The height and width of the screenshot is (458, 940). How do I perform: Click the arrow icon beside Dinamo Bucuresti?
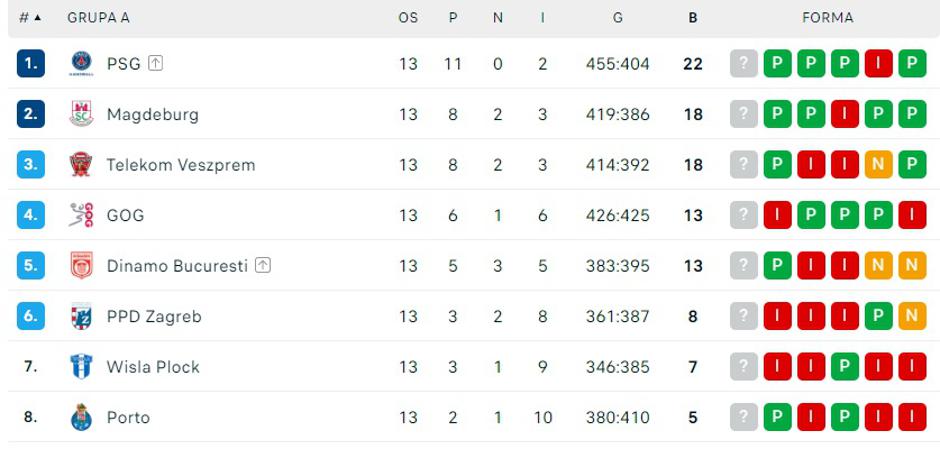(x=263, y=265)
